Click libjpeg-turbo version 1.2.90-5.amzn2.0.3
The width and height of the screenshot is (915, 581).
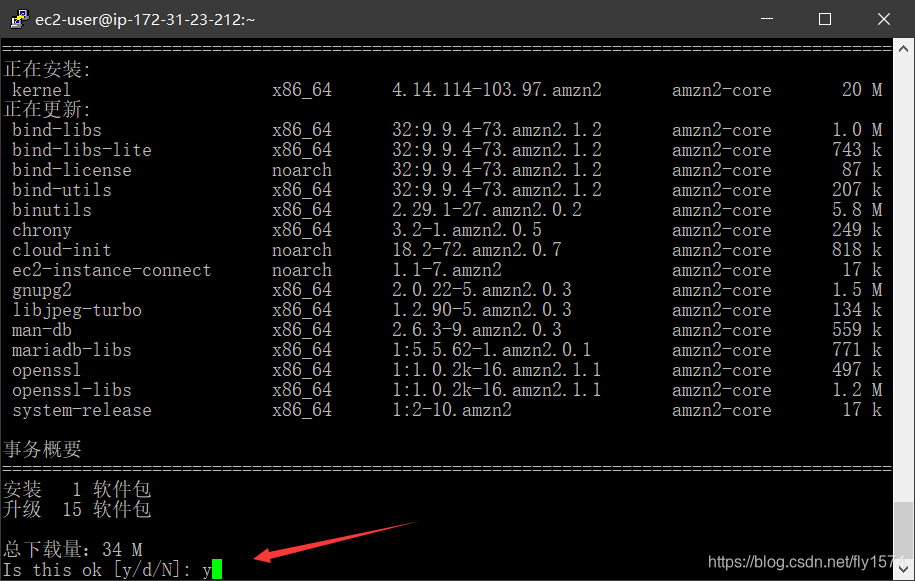(x=481, y=310)
